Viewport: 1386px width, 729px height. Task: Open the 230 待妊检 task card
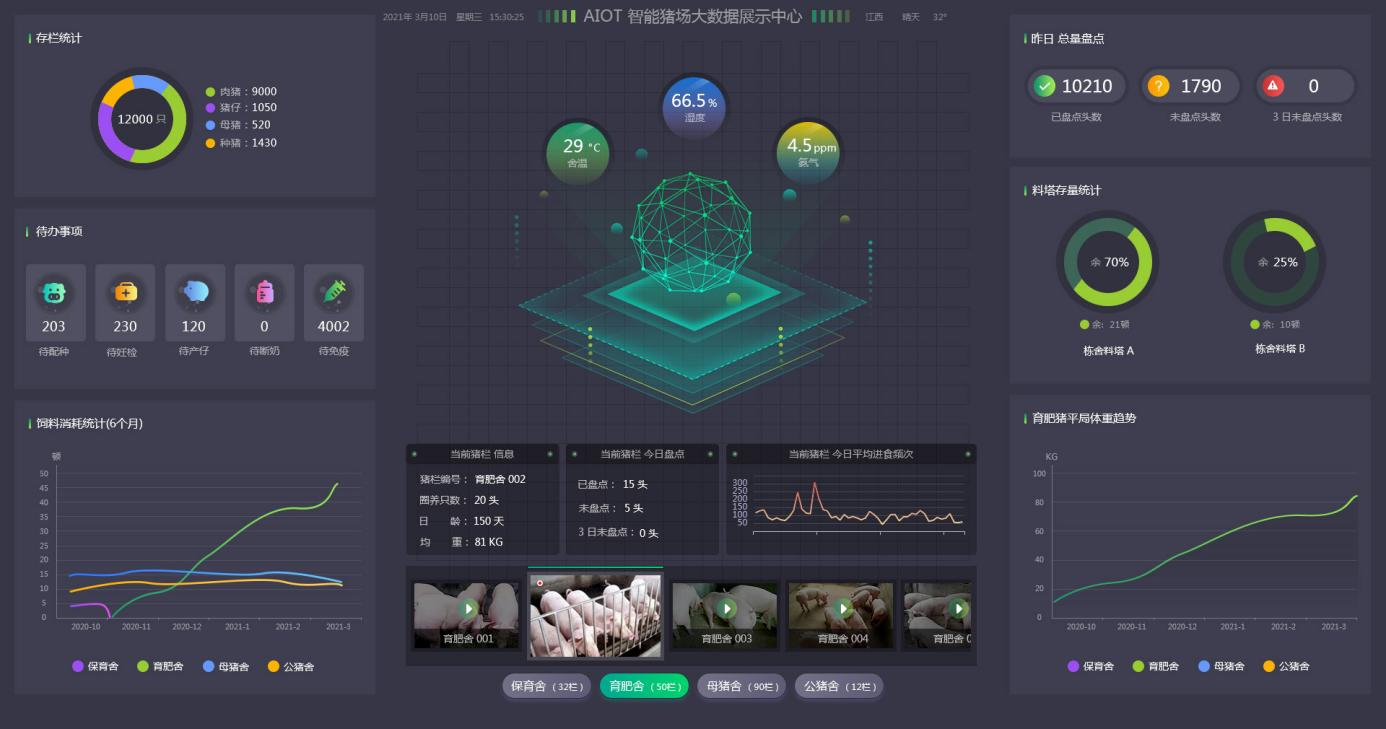pyautogui.click(x=125, y=303)
